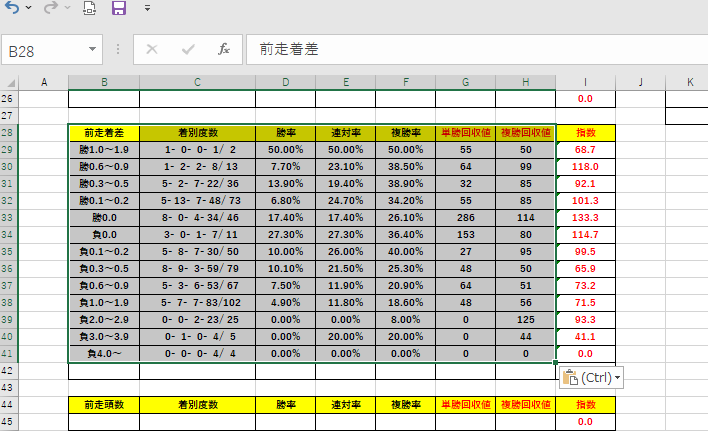Open the Undo history dropdown arrow

[x=28, y=8]
